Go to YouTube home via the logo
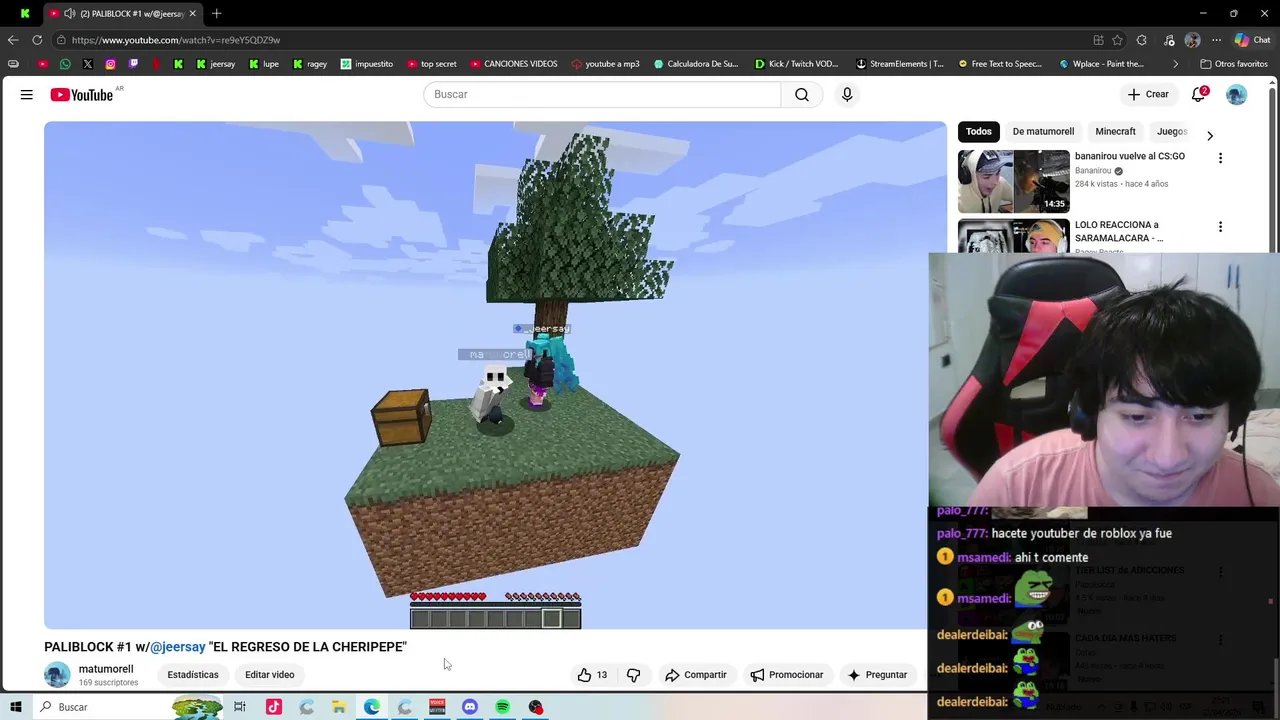This screenshot has height=720, width=1280. pos(82,94)
